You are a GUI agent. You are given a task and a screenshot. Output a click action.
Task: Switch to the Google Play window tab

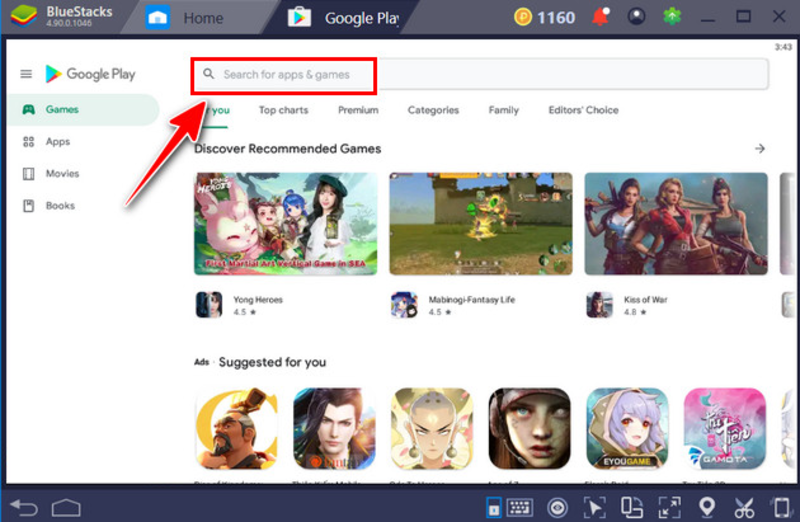(343, 18)
